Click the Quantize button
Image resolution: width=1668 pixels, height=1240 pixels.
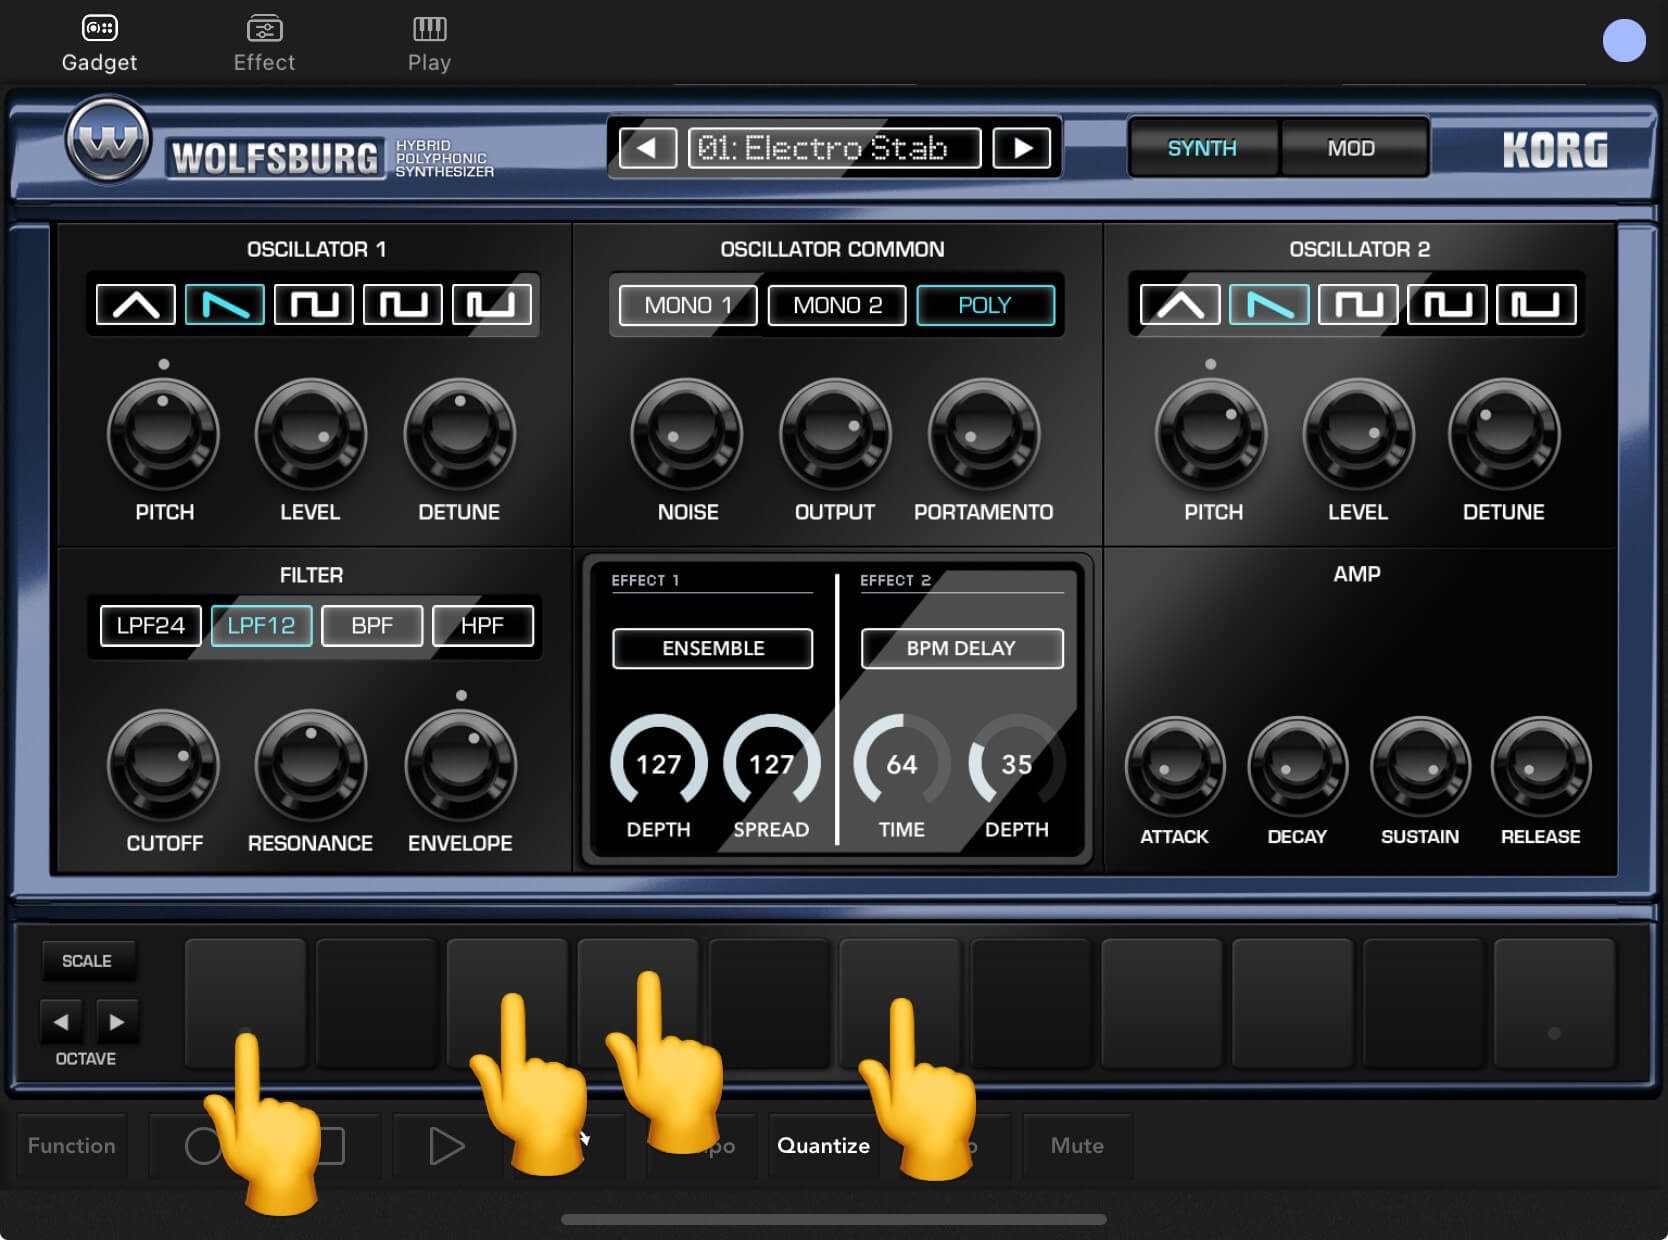(x=824, y=1146)
